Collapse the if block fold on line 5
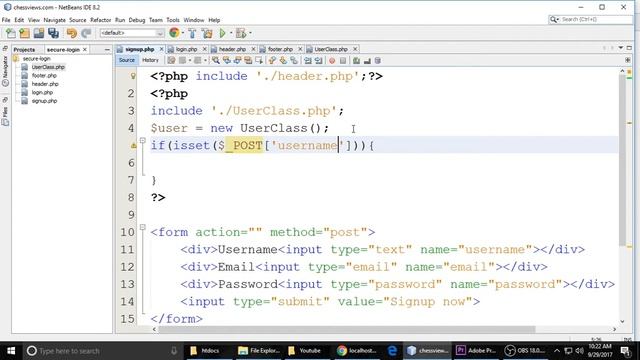 142,140
